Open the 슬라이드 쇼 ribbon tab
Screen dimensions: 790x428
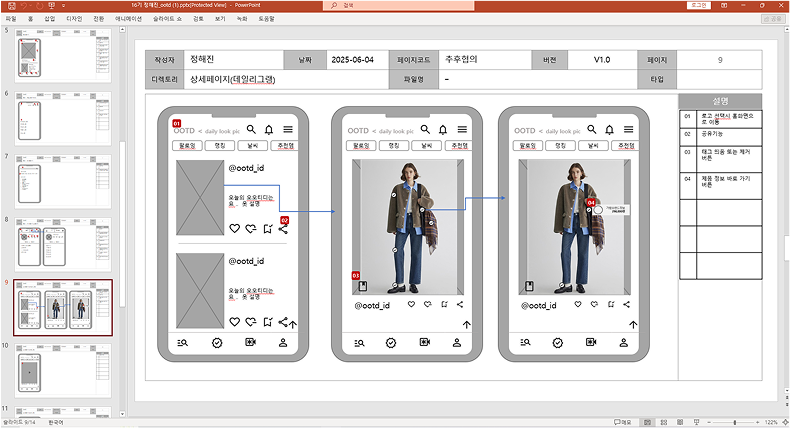pyautogui.click(x=171, y=18)
